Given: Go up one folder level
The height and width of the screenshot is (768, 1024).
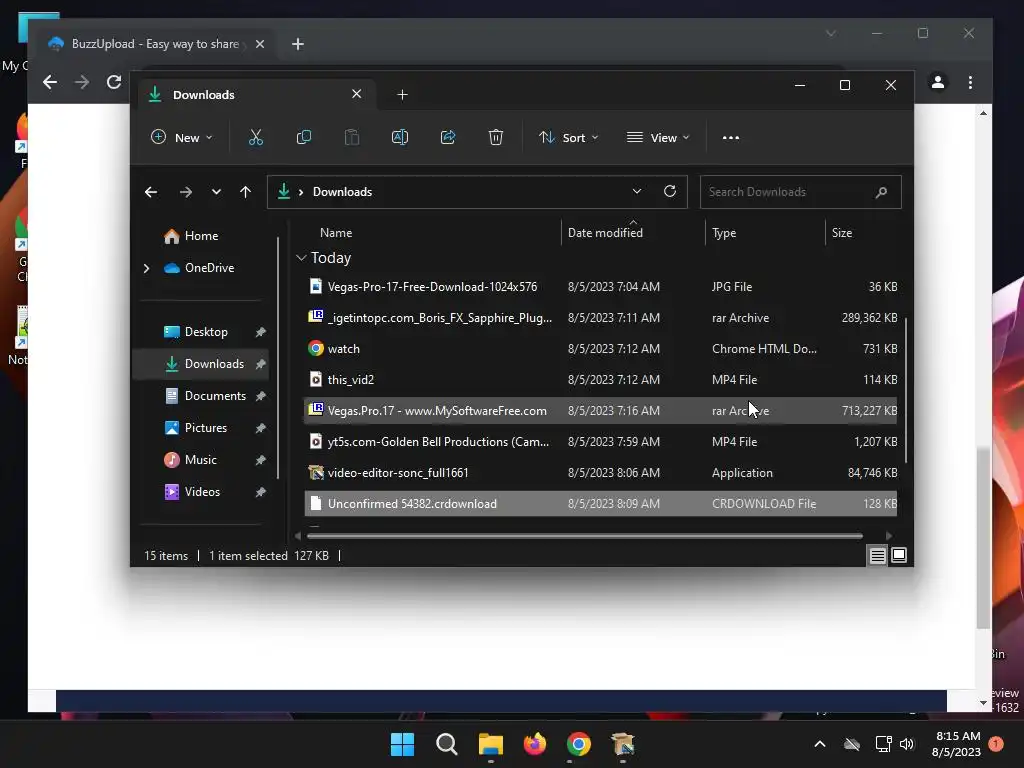Looking at the screenshot, I should 246,192.
